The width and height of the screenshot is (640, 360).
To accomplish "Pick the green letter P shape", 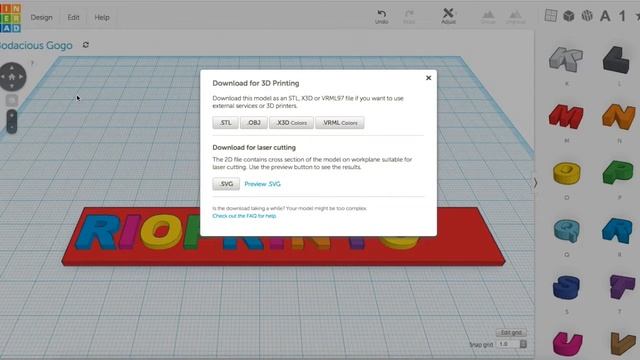I will point(618,172).
